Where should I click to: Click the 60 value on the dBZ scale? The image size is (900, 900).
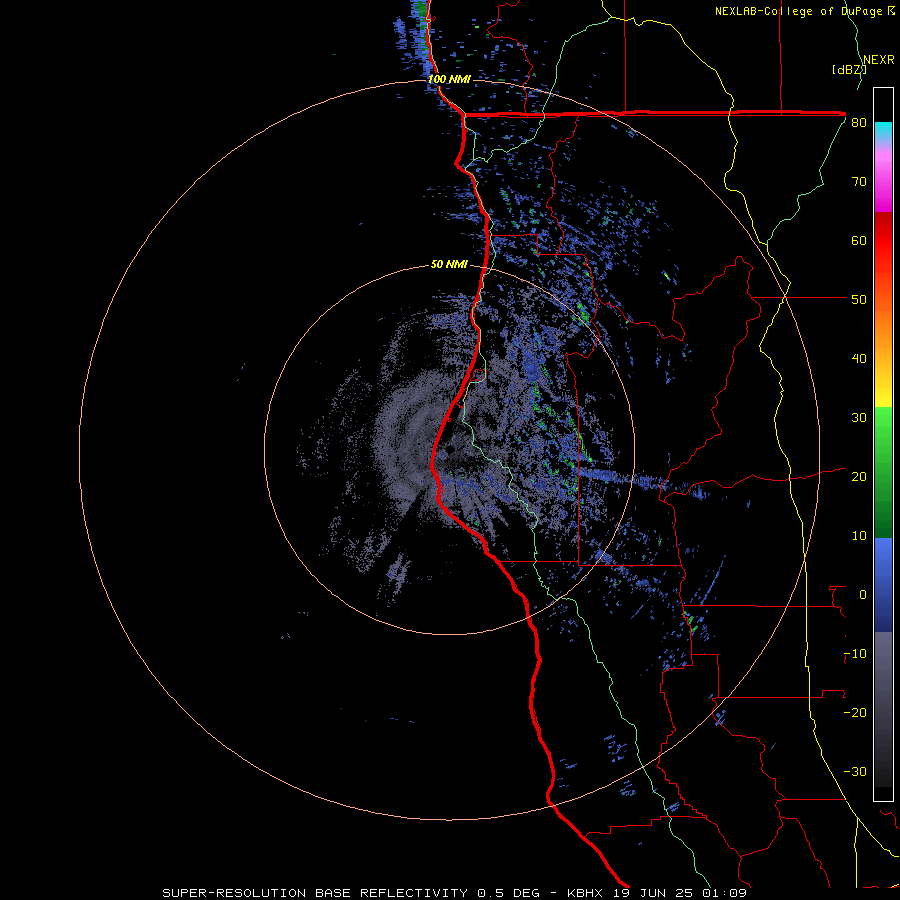pos(859,241)
